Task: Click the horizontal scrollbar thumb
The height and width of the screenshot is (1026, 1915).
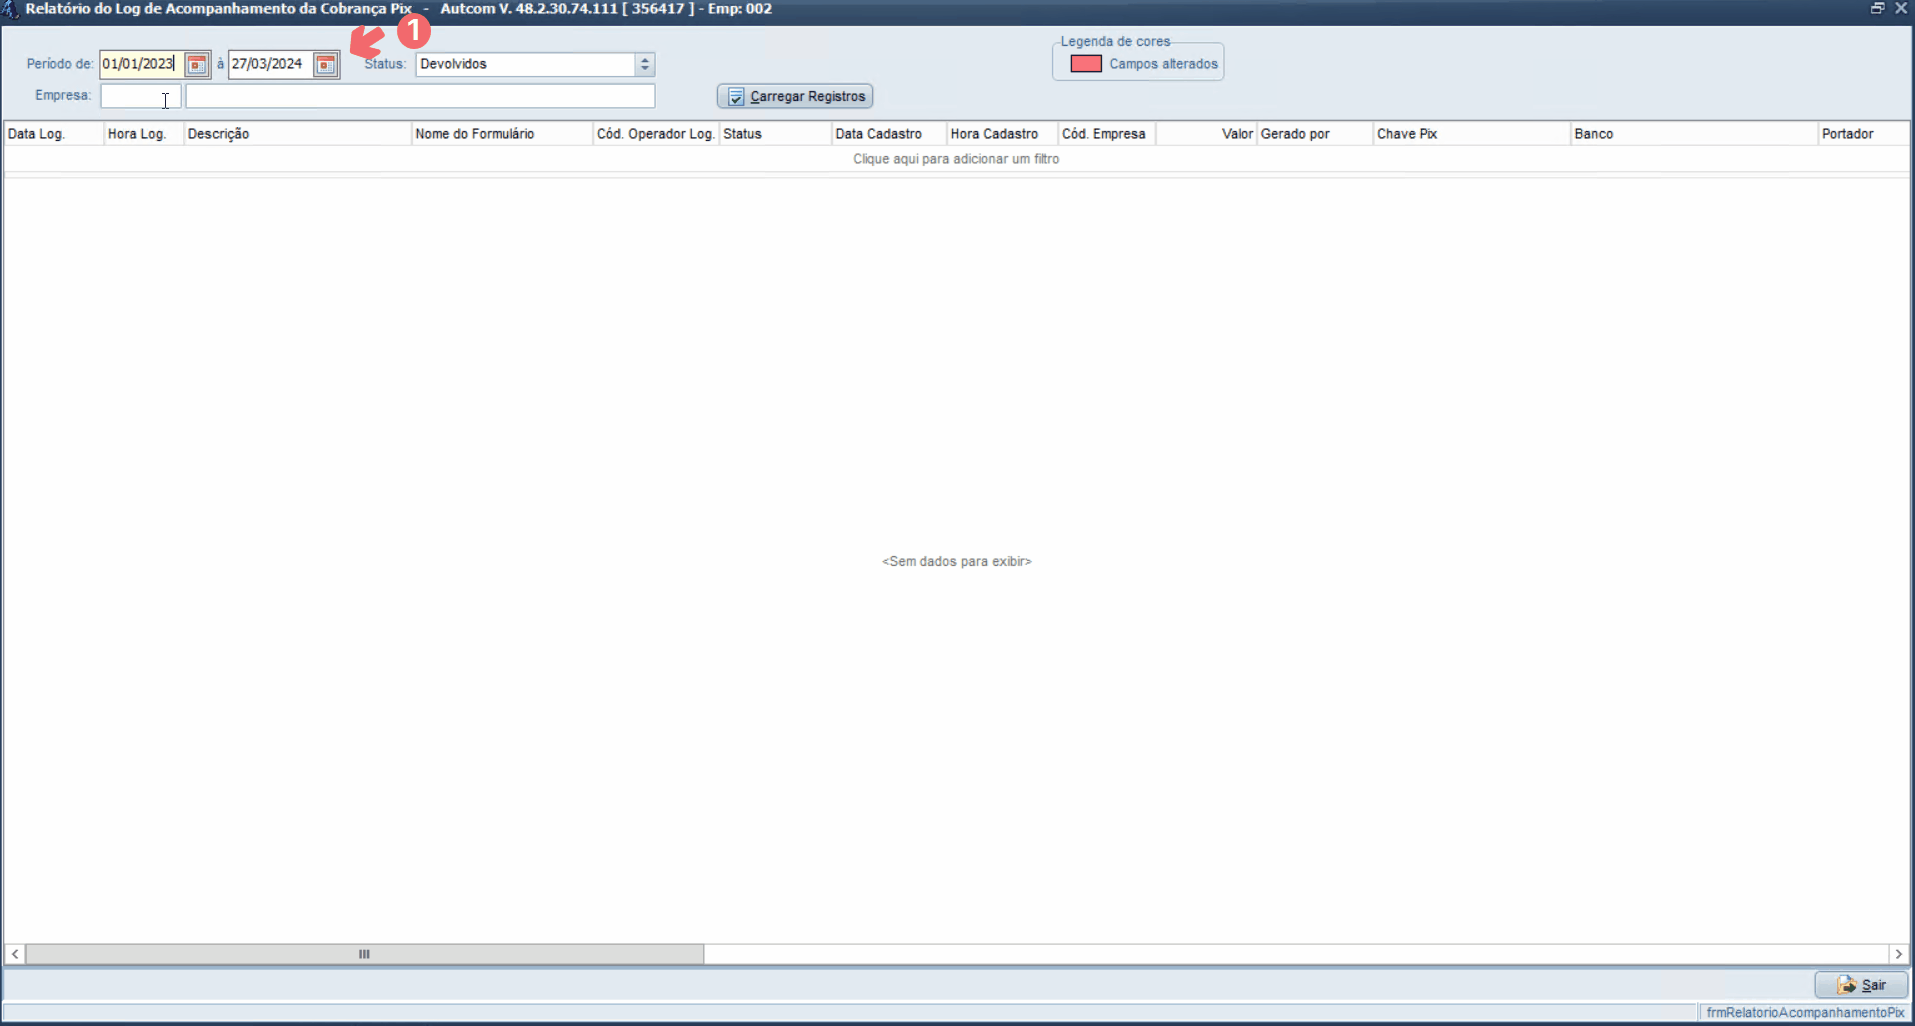Action: (x=365, y=954)
